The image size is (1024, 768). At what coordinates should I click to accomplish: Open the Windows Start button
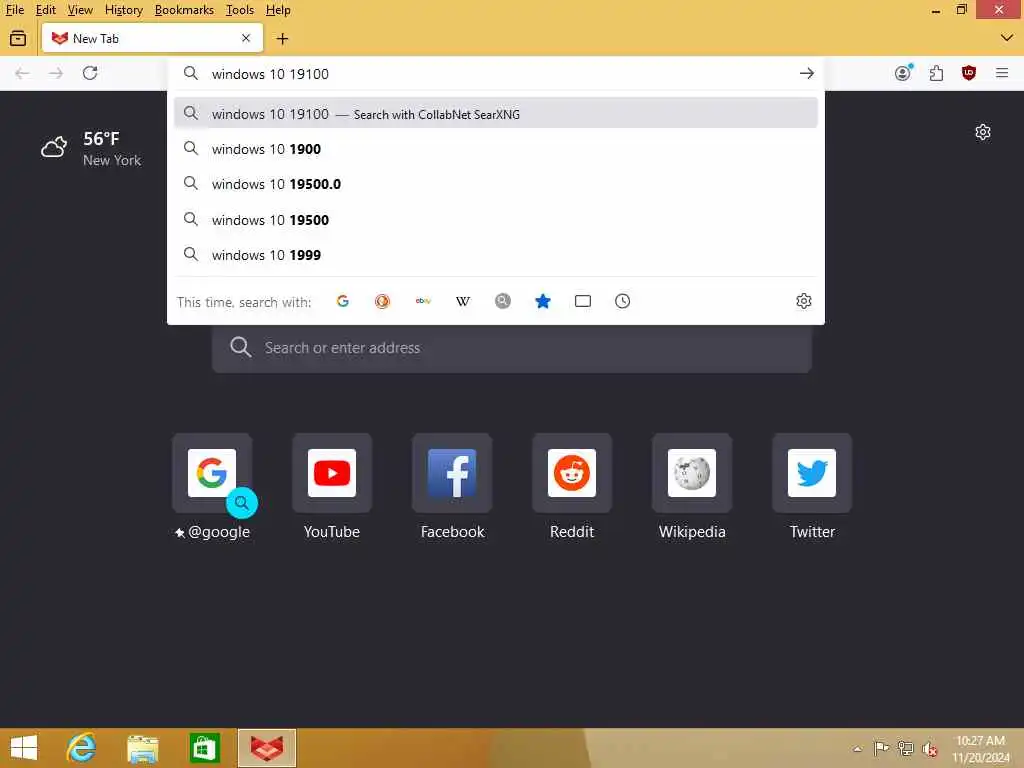(x=24, y=748)
